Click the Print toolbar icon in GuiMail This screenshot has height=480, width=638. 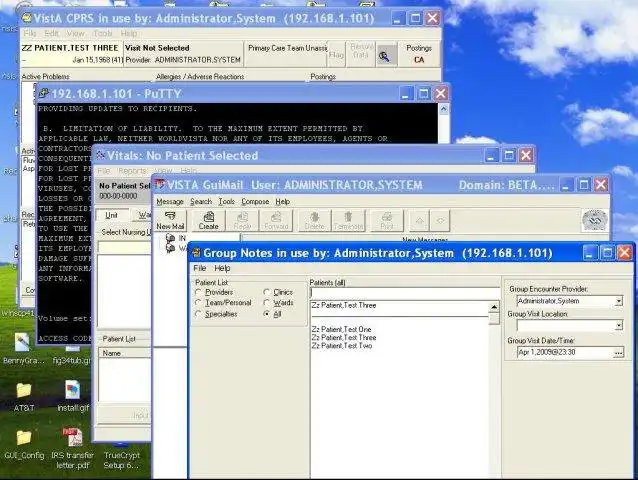[387, 220]
